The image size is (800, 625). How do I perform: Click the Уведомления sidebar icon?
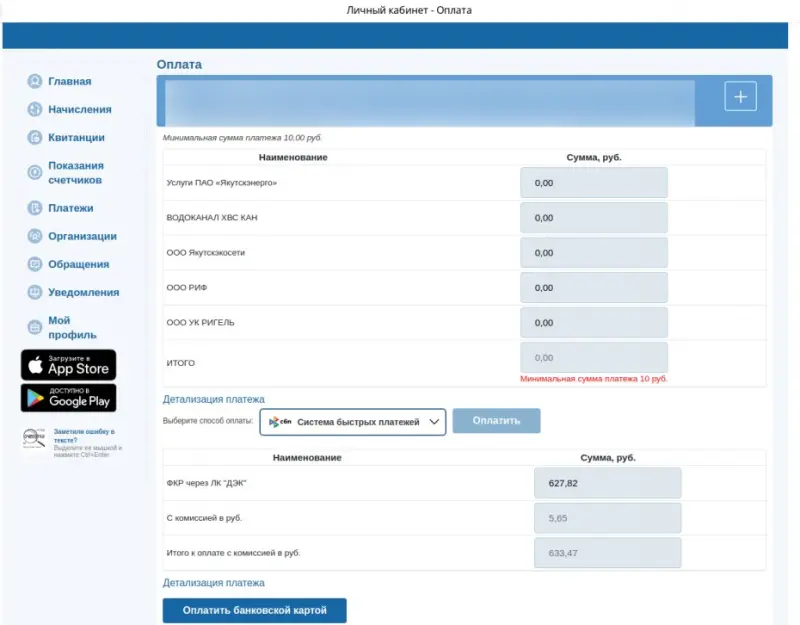(35, 292)
